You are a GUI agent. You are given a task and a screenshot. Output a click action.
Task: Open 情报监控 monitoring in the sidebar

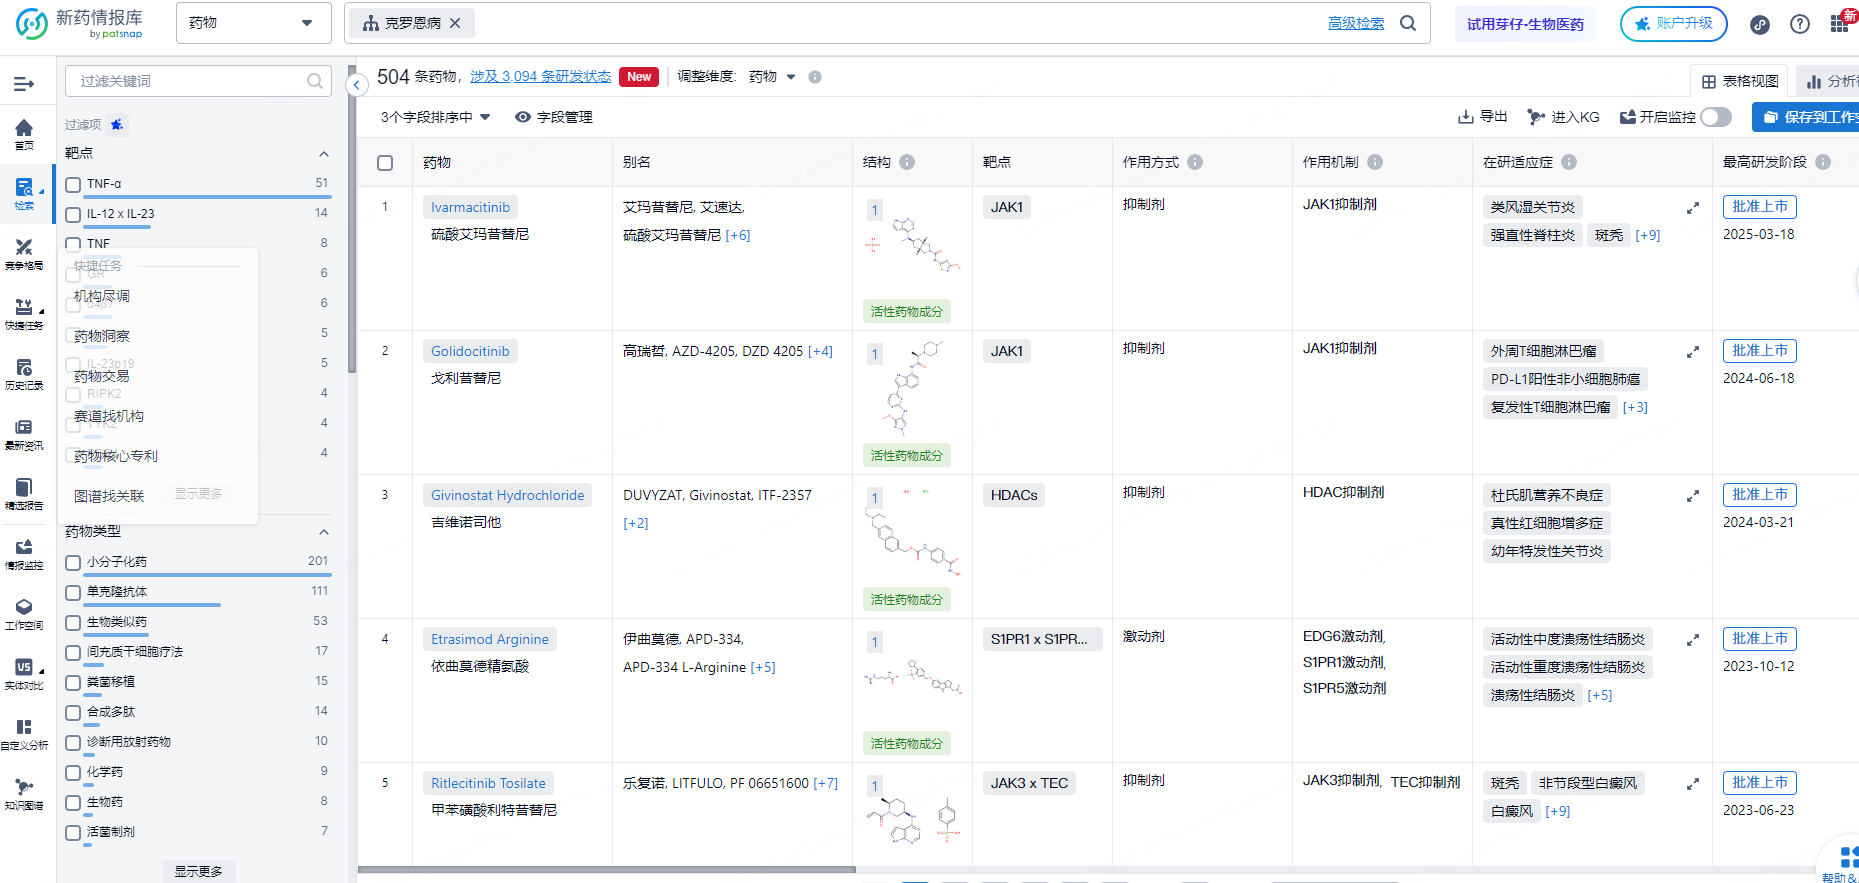(24, 554)
